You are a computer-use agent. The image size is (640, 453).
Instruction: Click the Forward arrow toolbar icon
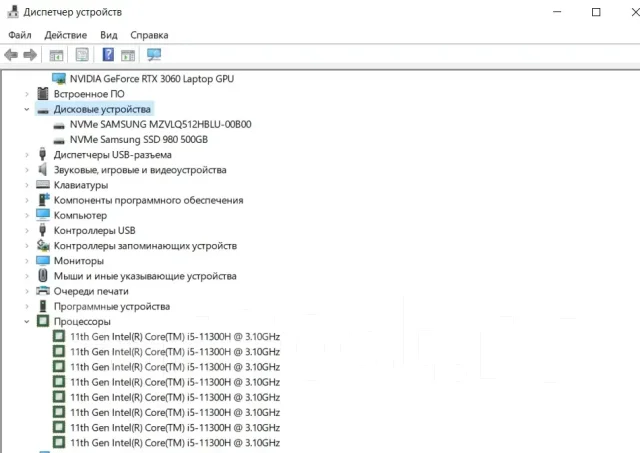[30, 55]
